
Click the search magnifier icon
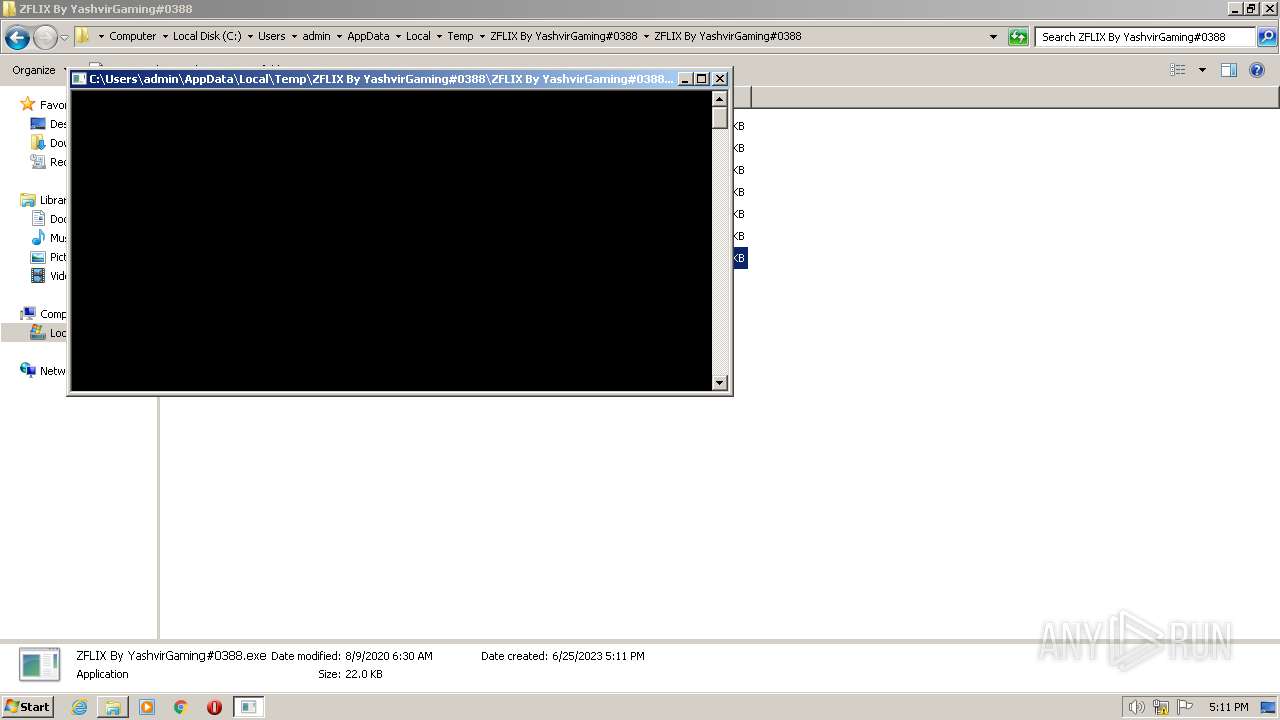[x=1267, y=37]
